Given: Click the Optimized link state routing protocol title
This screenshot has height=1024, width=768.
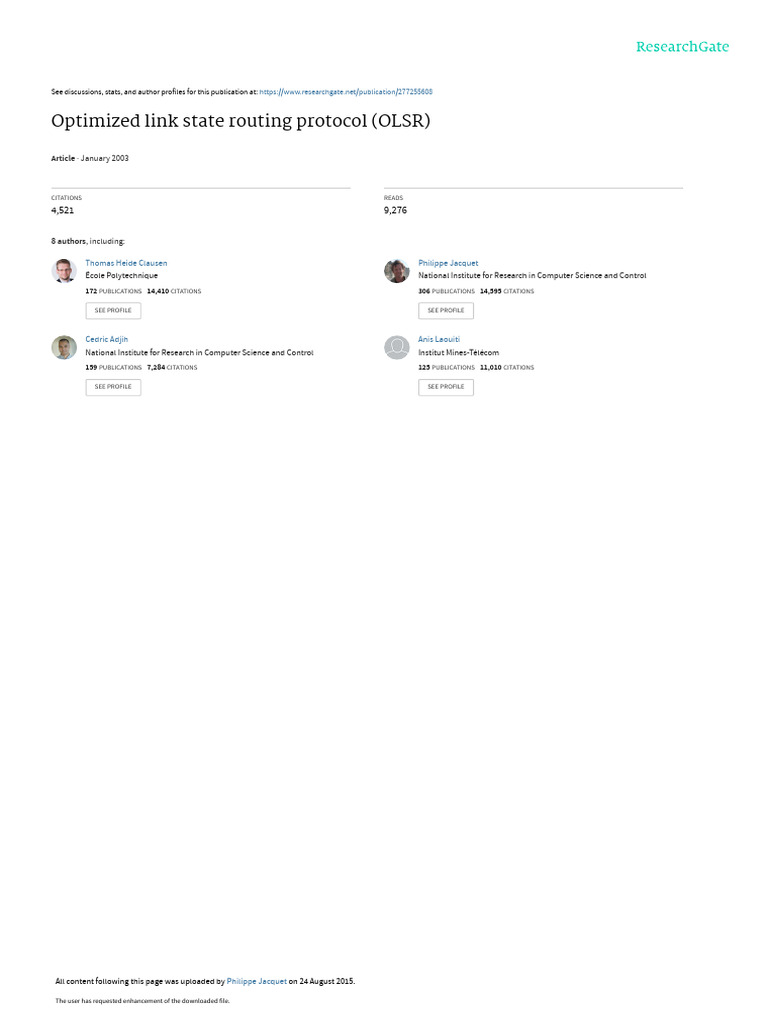Looking at the screenshot, I should (x=240, y=121).
